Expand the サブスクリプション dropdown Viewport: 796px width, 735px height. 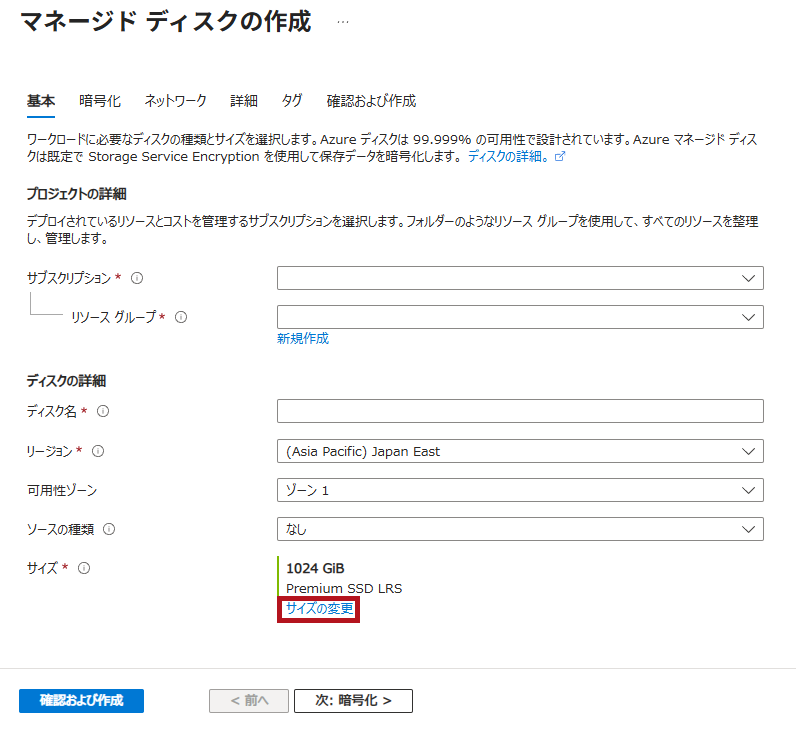click(520, 278)
